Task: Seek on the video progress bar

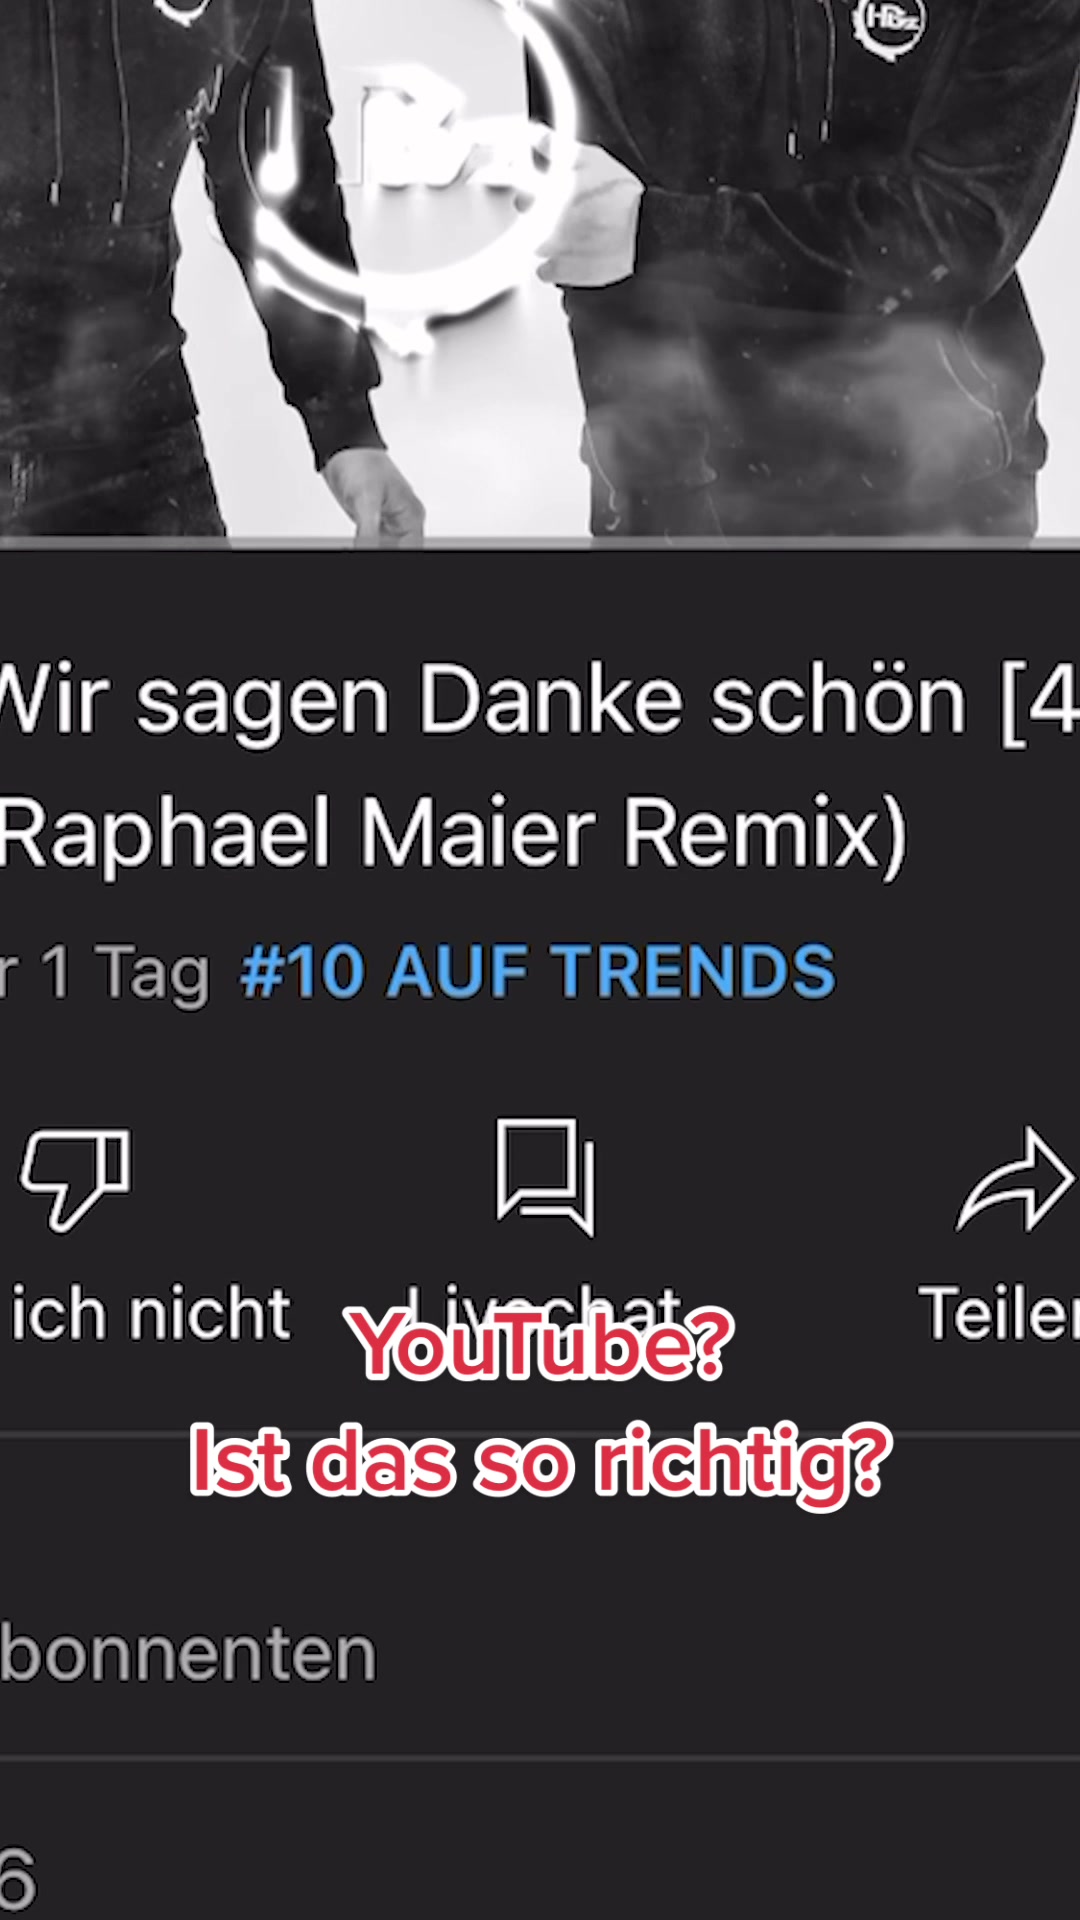Action: tap(540, 543)
